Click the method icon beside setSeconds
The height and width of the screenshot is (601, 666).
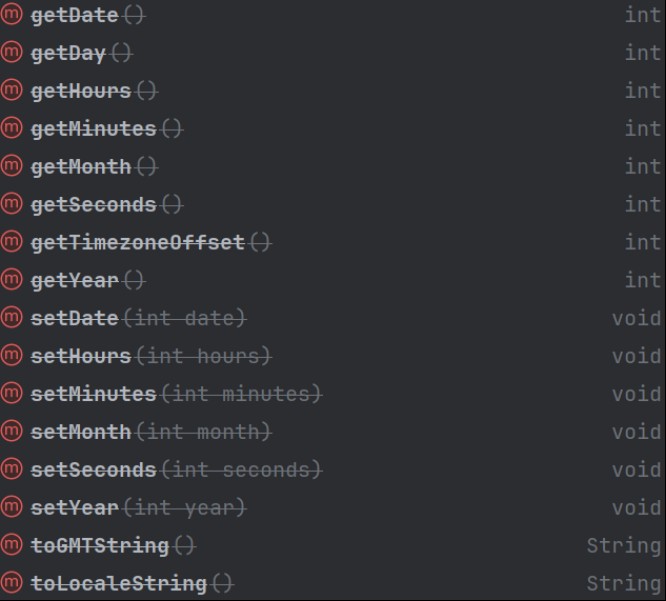point(12,469)
